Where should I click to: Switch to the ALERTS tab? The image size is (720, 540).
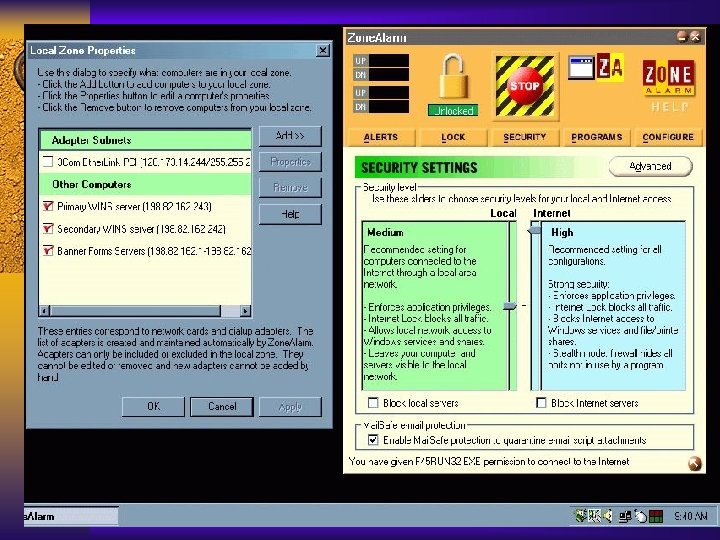(x=381, y=137)
